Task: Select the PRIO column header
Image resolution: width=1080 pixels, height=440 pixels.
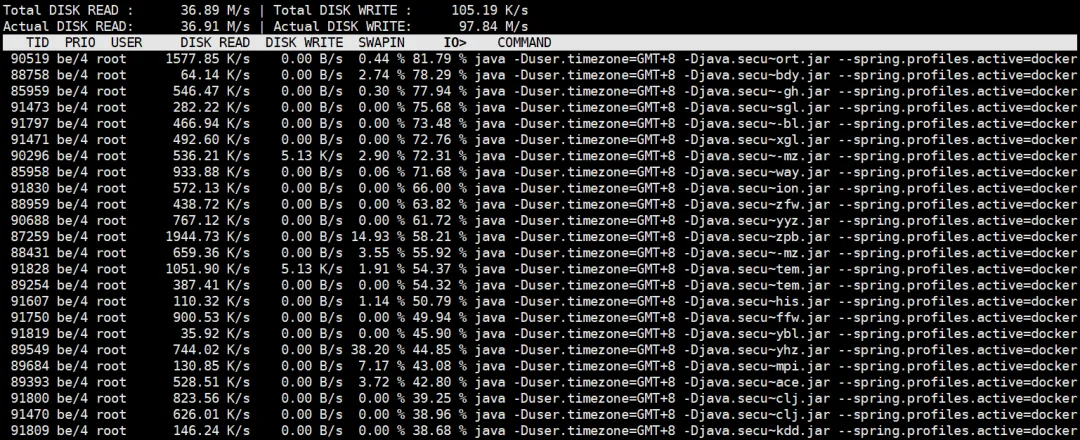Action: click(80, 43)
